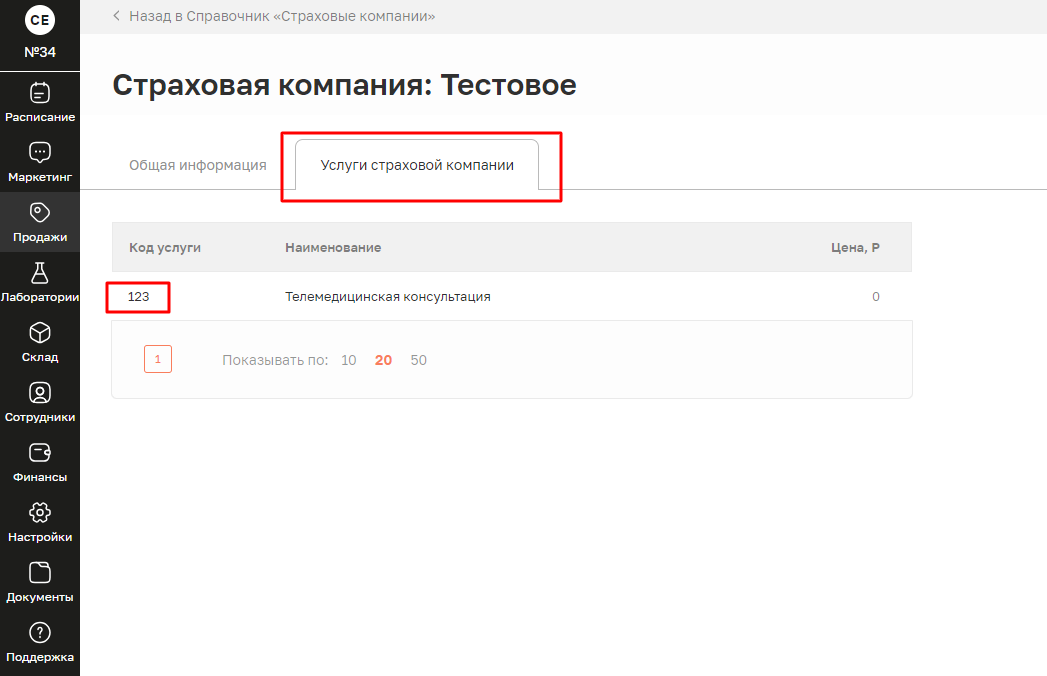The height and width of the screenshot is (676, 1047).
Task: Show 20 items per page
Action: click(383, 360)
